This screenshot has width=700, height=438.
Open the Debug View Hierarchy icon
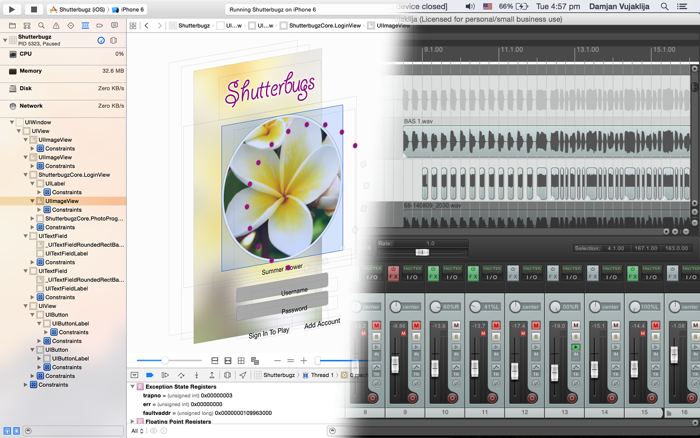pos(227,375)
